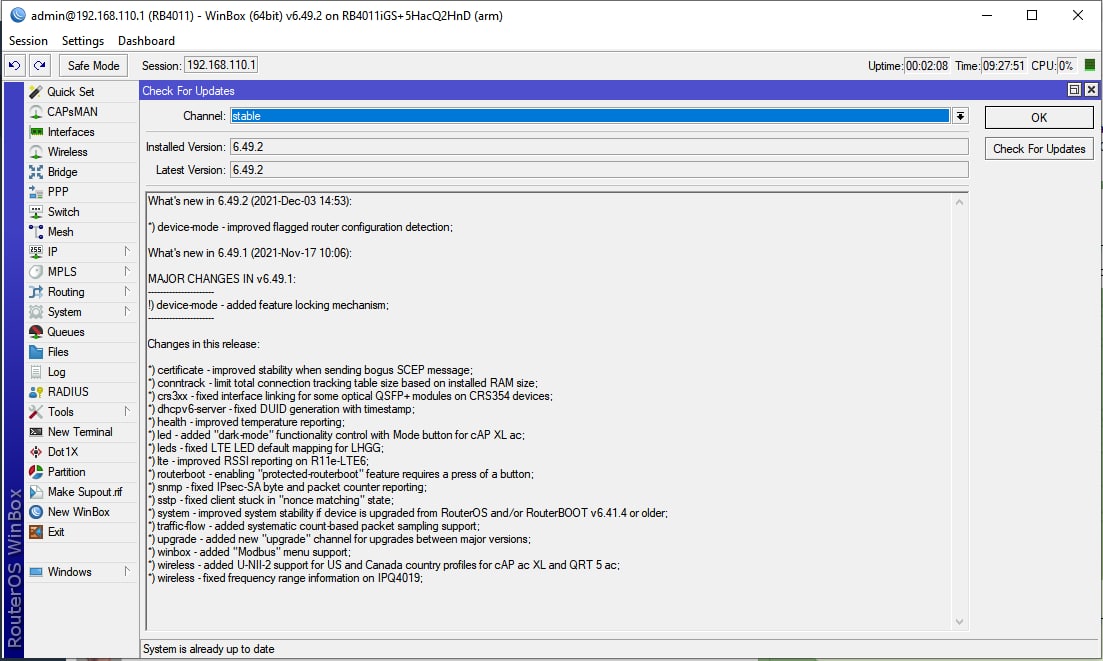The height and width of the screenshot is (661, 1103).
Task: Click the "Changes in this release:" line
Action: pos(203,345)
